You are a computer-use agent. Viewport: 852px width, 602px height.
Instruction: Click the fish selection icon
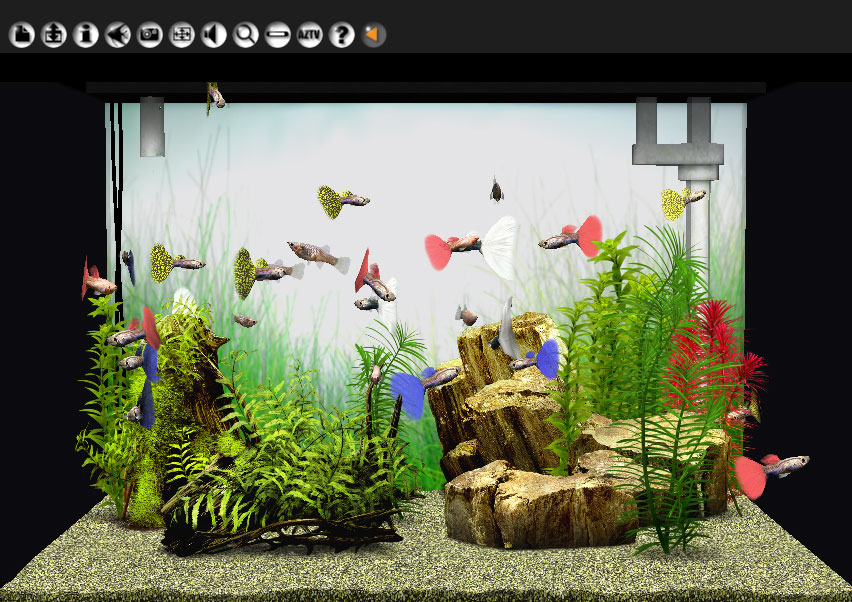(117, 36)
